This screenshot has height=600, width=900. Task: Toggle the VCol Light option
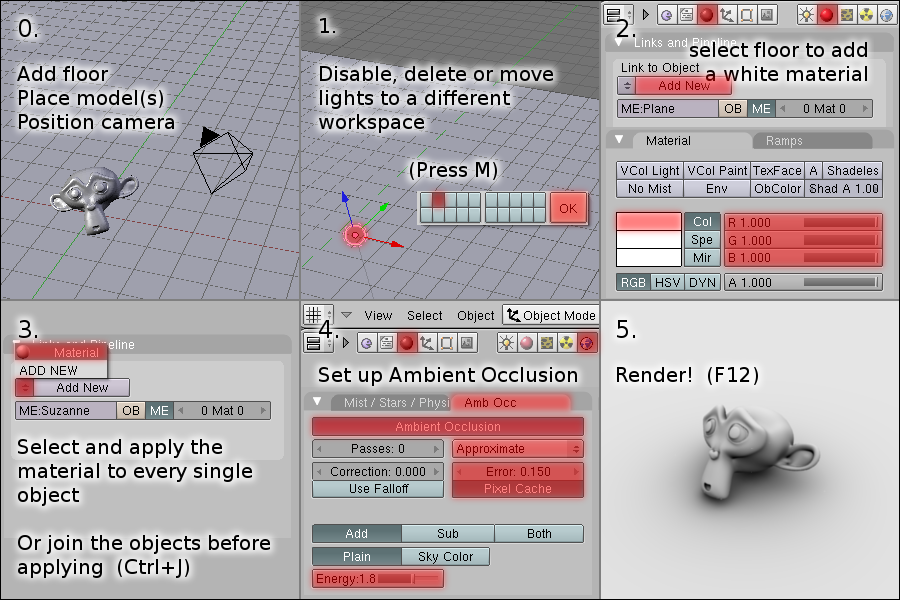[650, 171]
